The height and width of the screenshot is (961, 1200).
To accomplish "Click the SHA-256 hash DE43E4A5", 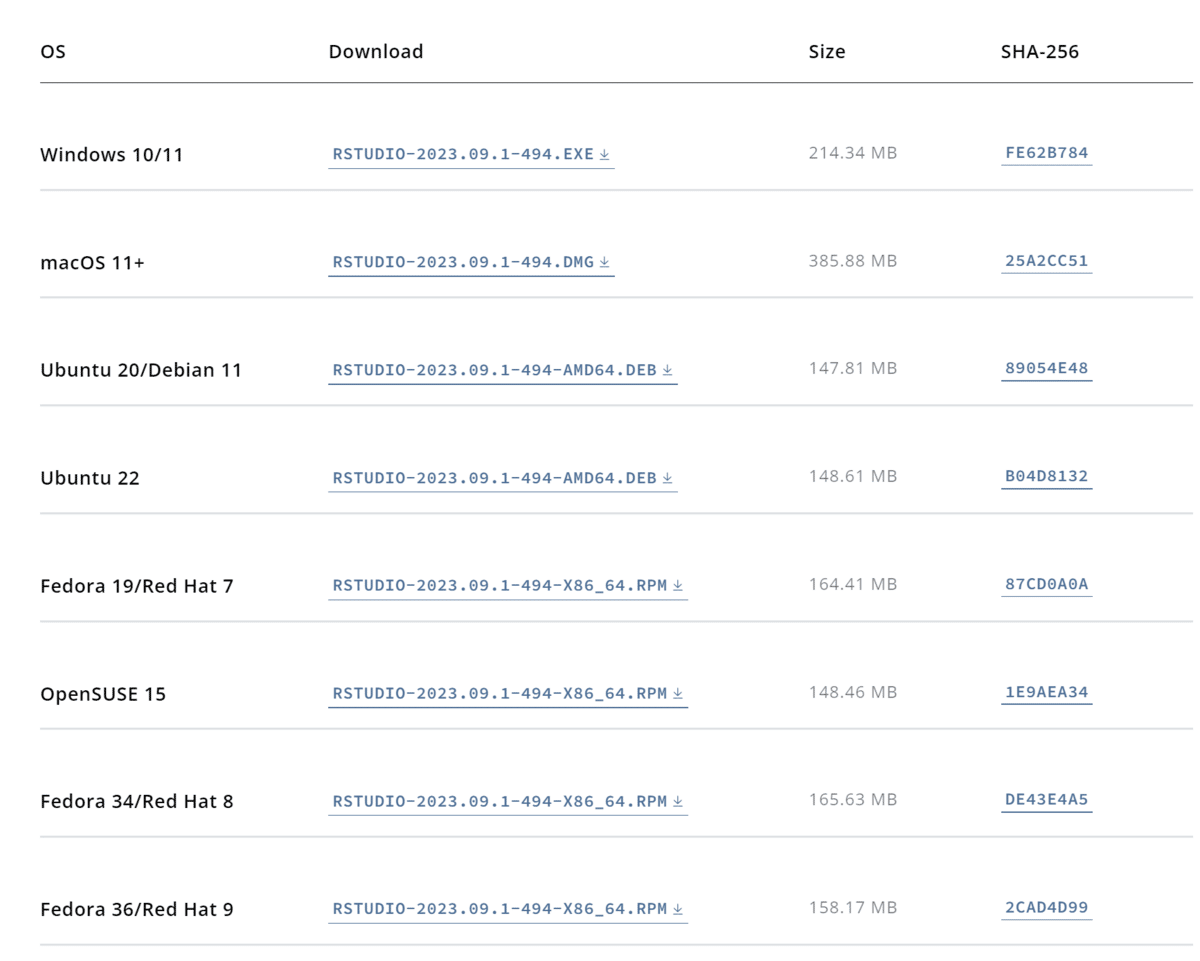I will (x=1046, y=800).
